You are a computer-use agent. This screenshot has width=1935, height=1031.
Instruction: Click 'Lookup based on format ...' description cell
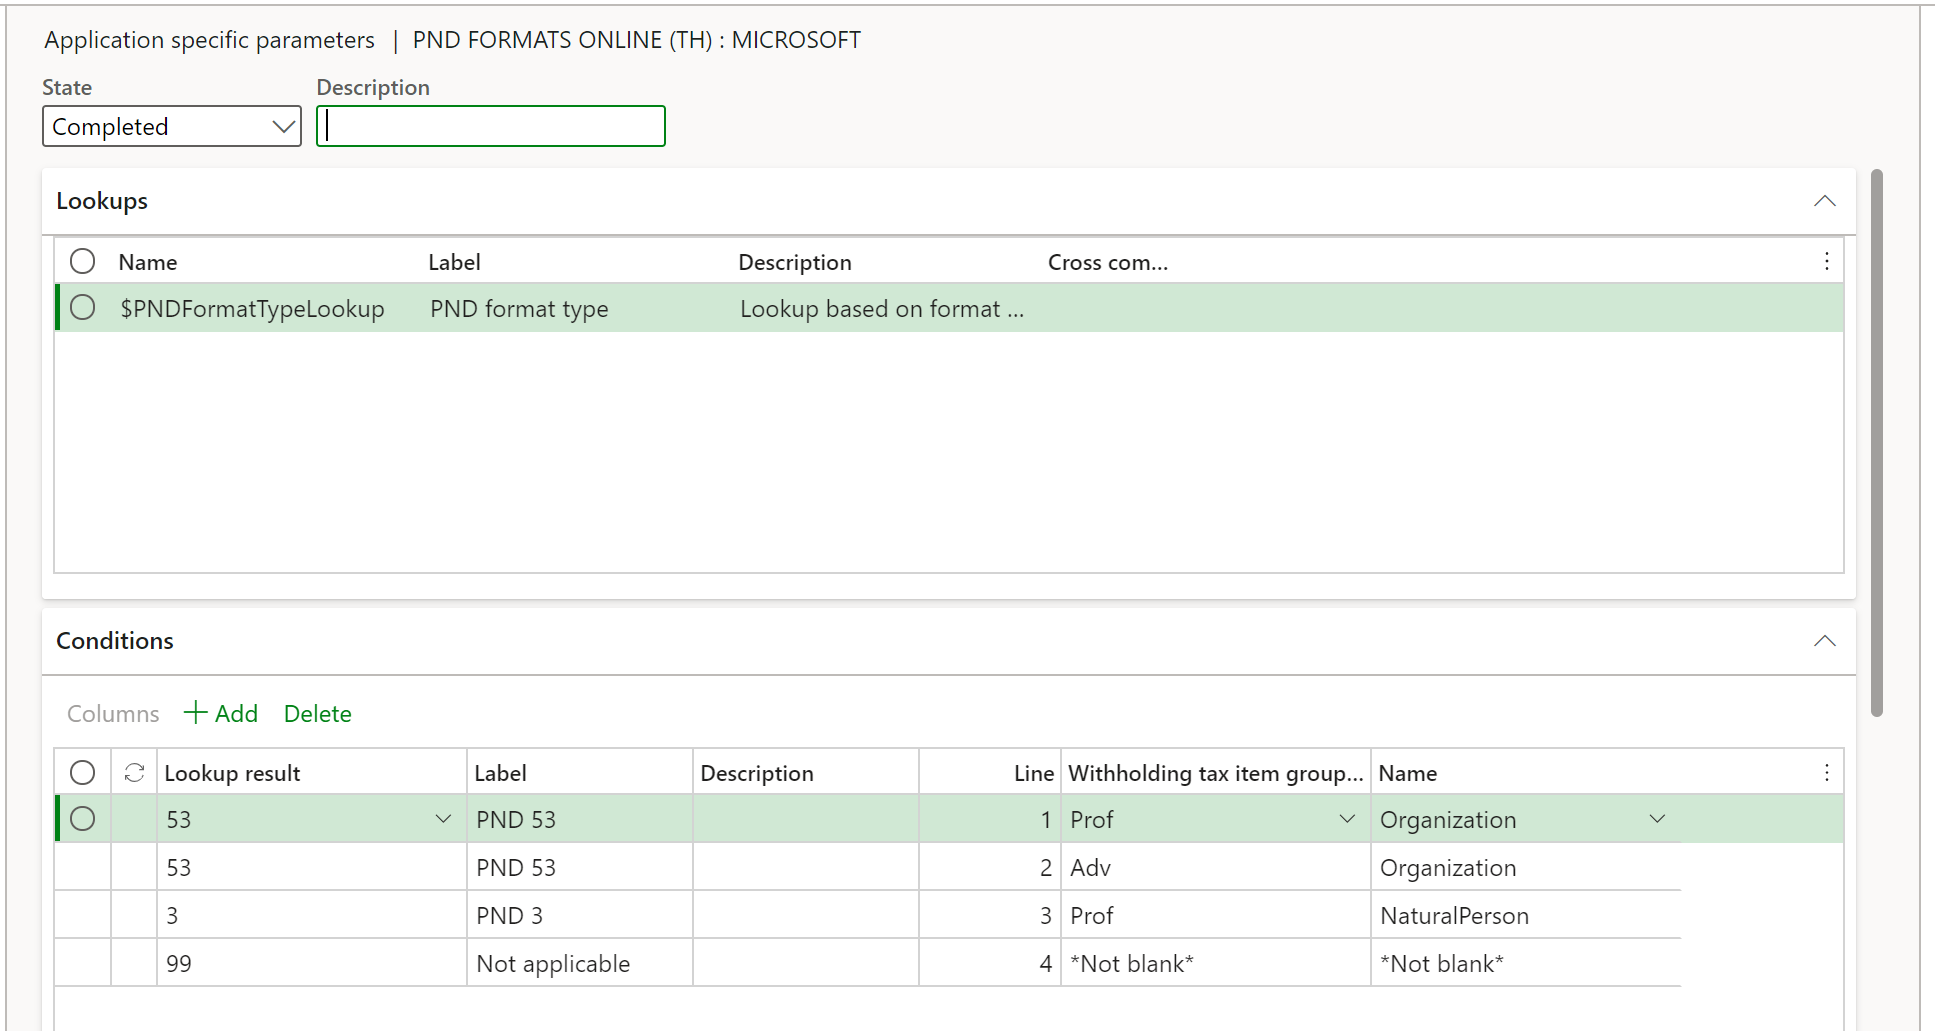(x=882, y=309)
